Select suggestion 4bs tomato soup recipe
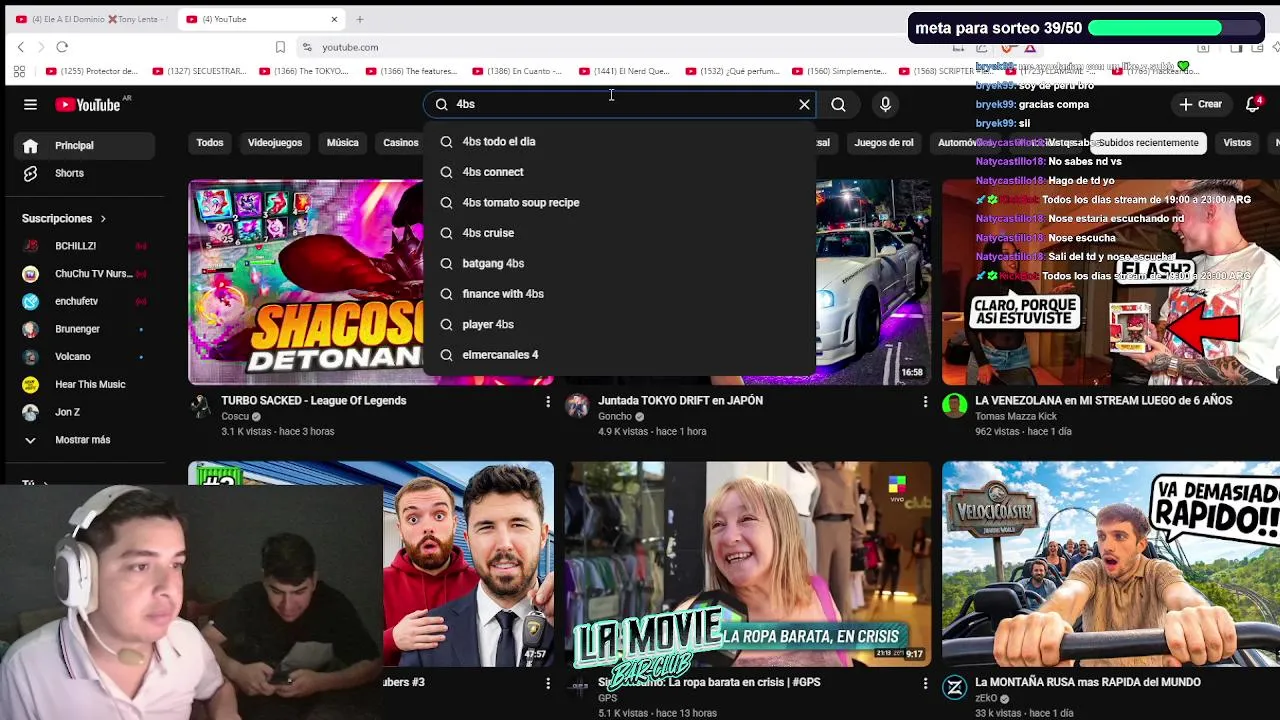Viewport: 1280px width, 720px height. (x=620, y=203)
